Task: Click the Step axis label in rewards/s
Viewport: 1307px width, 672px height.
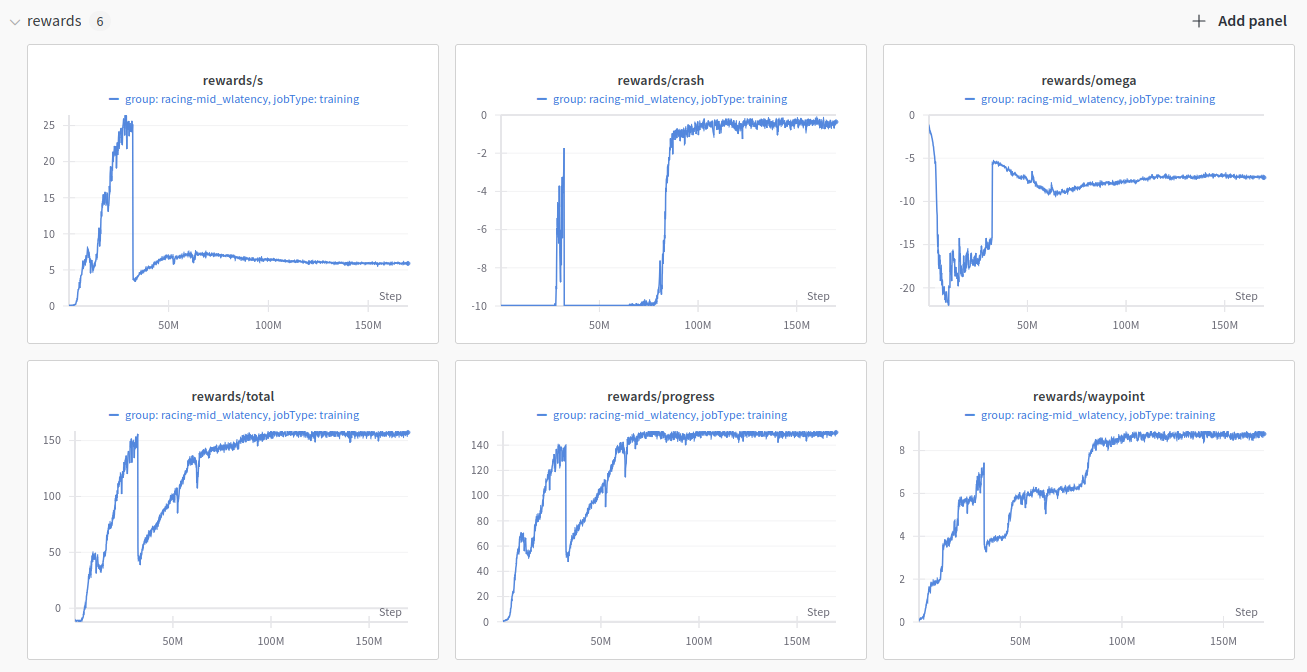Action: coord(390,296)
